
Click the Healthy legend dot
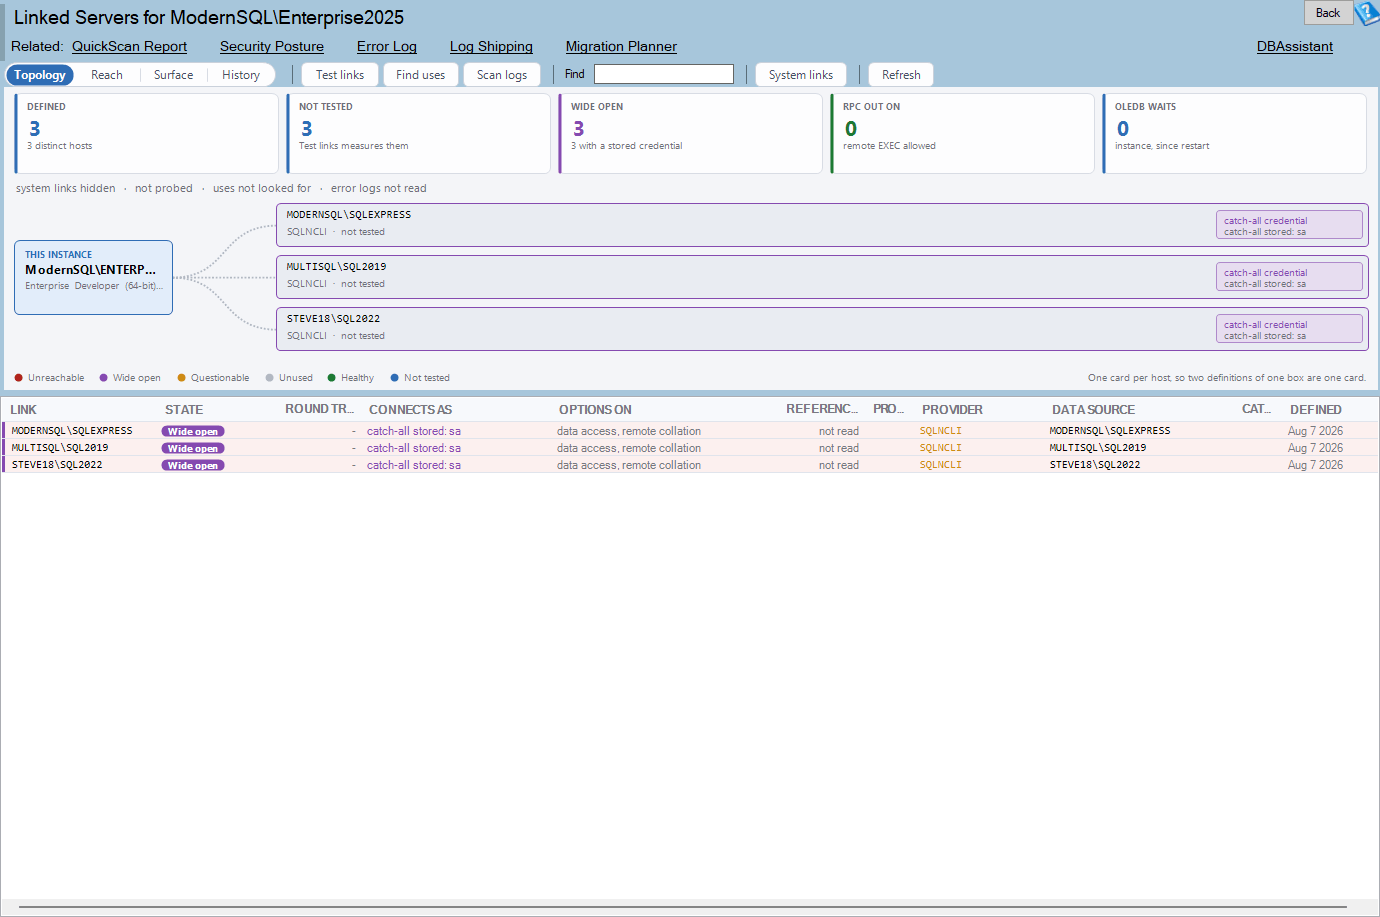tap(332, 378)
